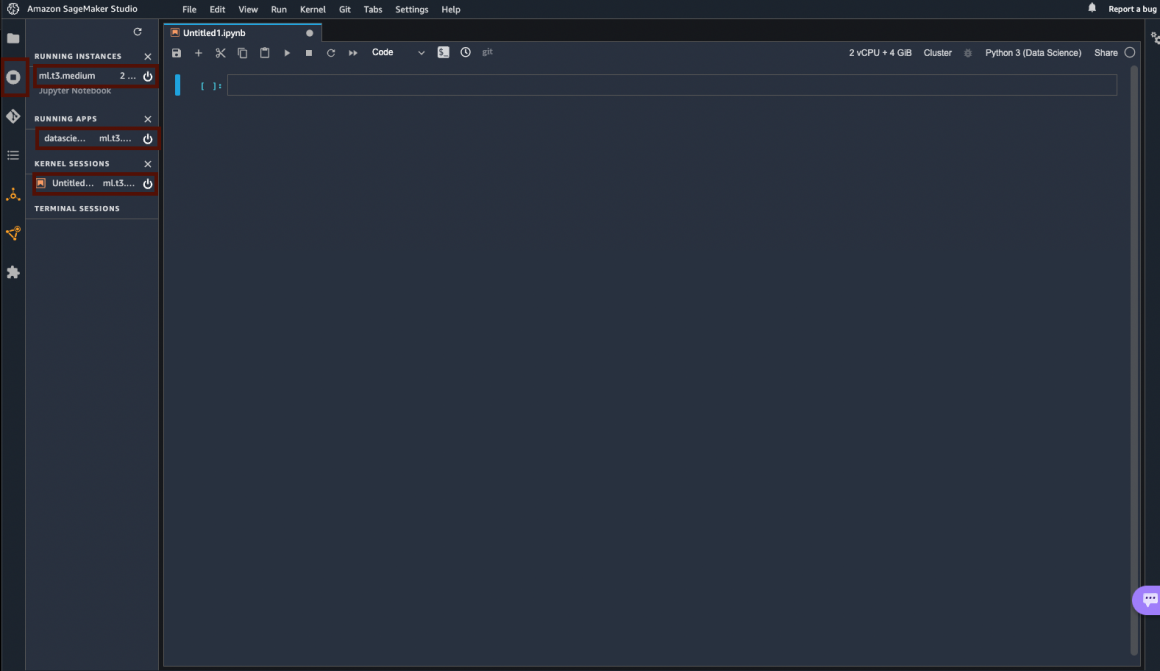Launch terminal using the toolbar terminal icon
Image resolution: width=1160 pixels, height=671 pixels.
tap(443, 53)
